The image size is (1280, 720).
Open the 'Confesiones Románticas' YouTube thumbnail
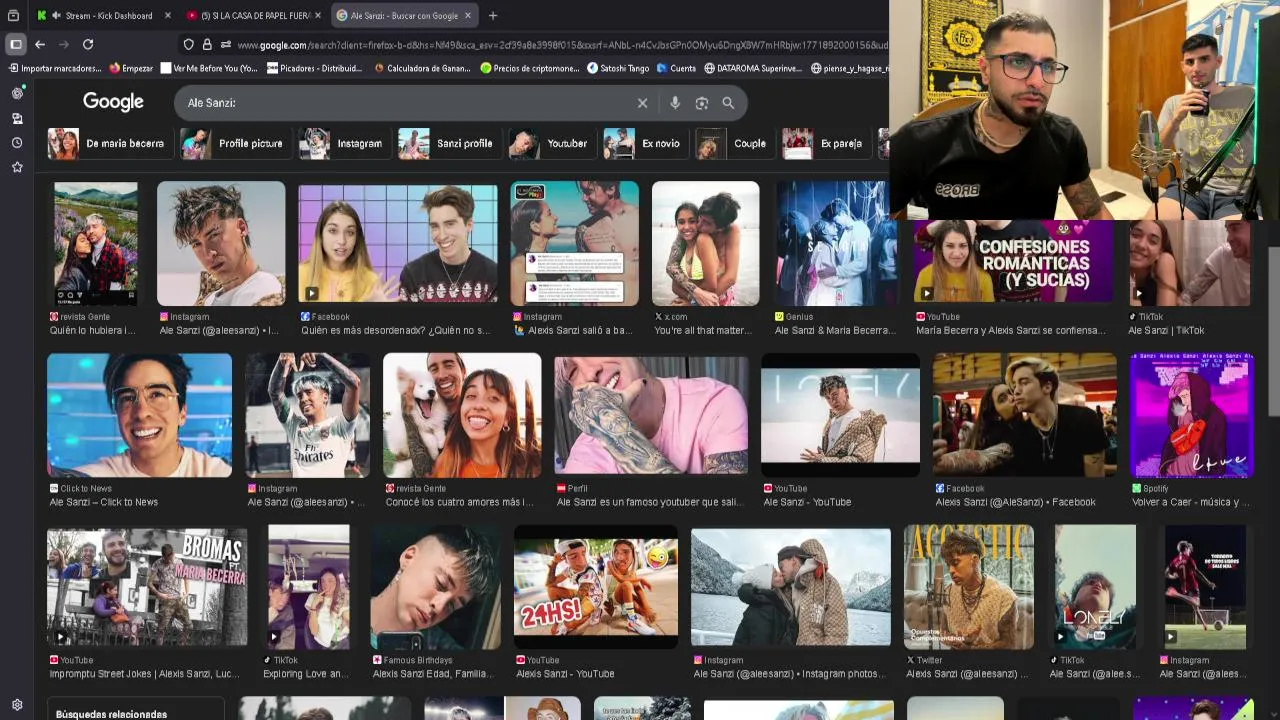coord(1013,262)
